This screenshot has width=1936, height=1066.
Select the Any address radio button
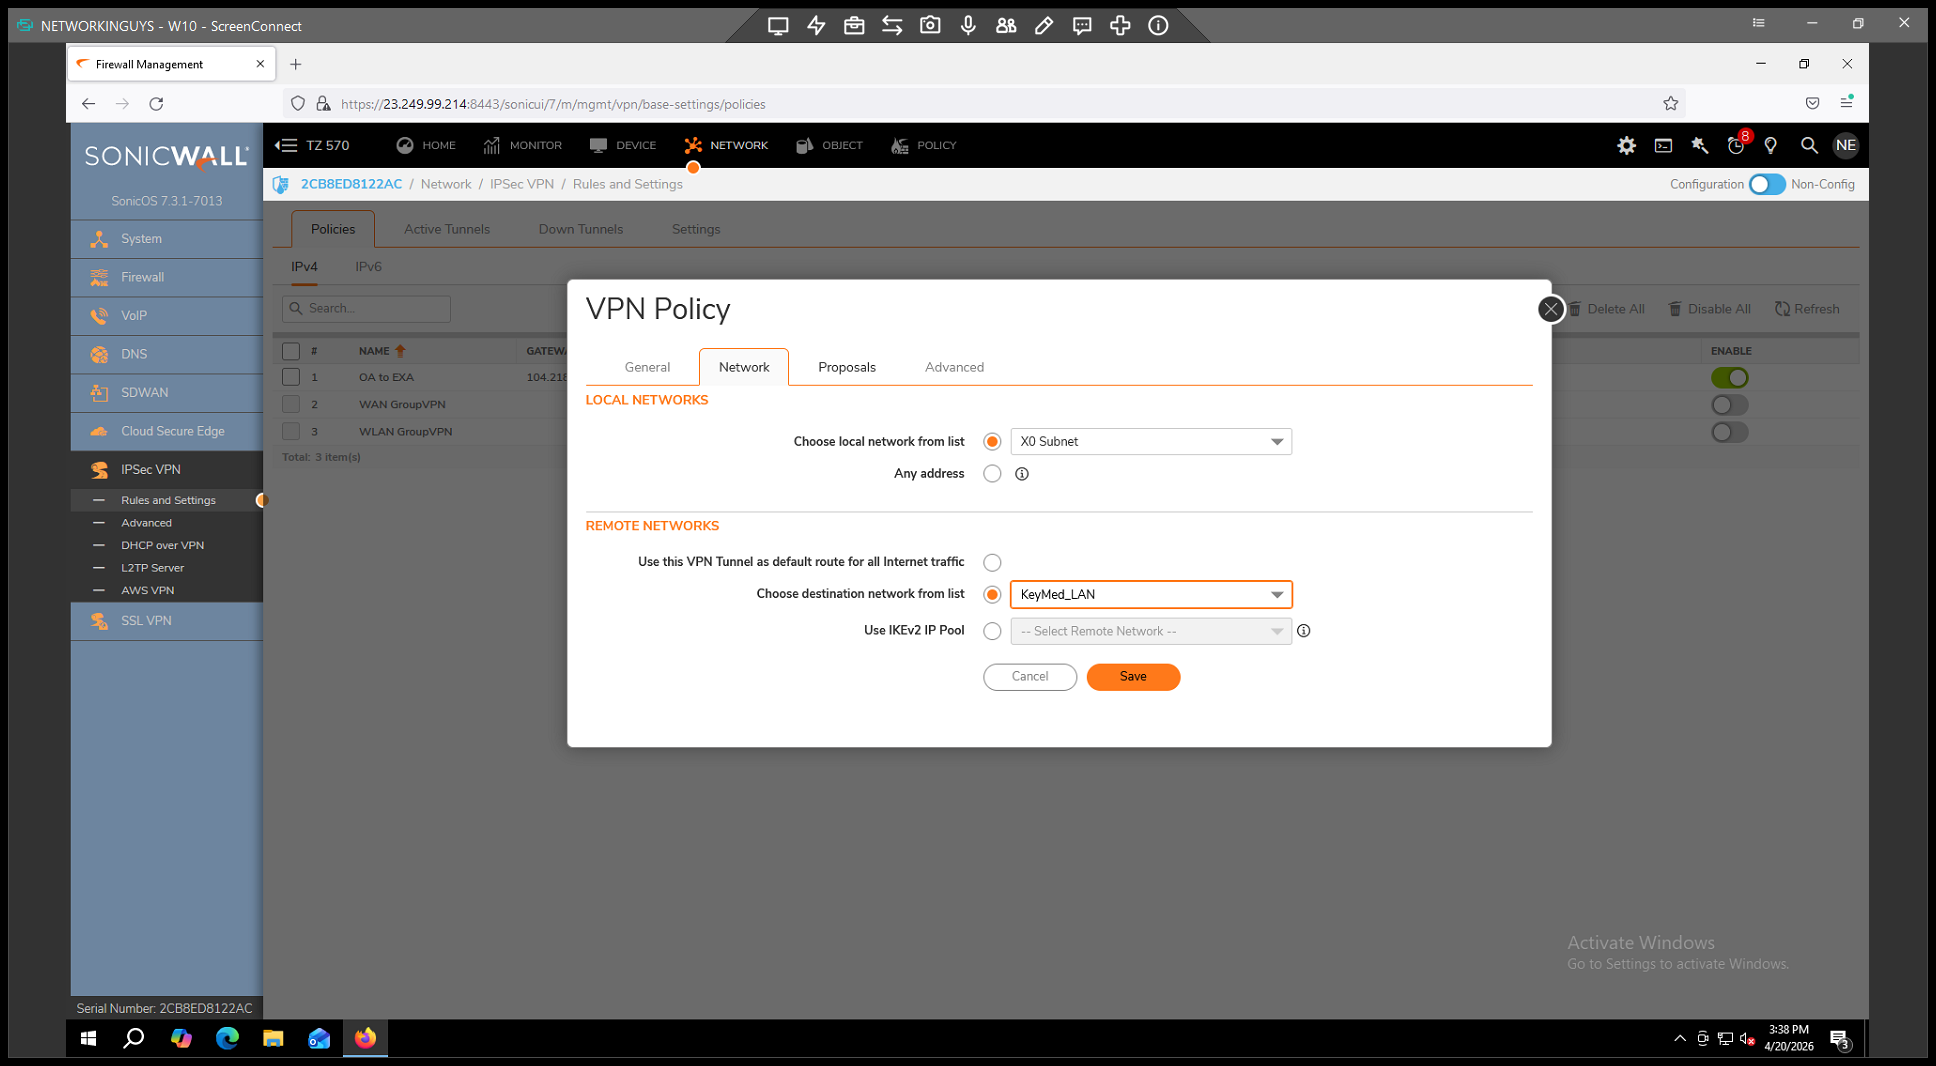pyautogui.click(x=992, y=474)
